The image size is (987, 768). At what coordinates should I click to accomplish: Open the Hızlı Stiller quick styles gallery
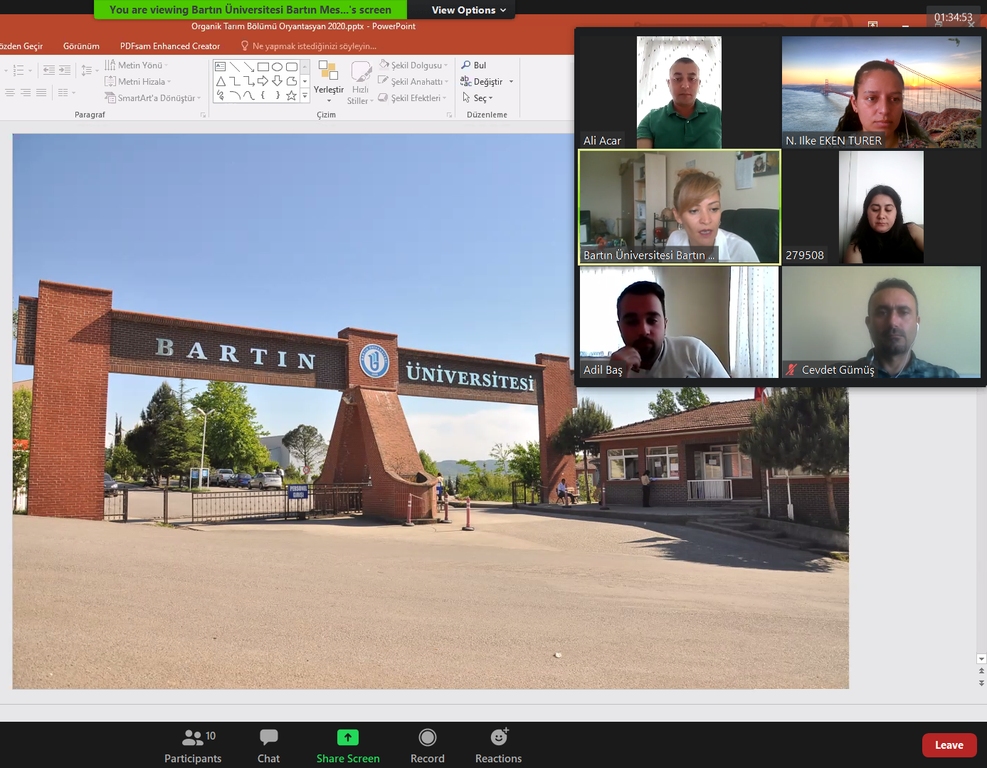(x=360, y=82)
